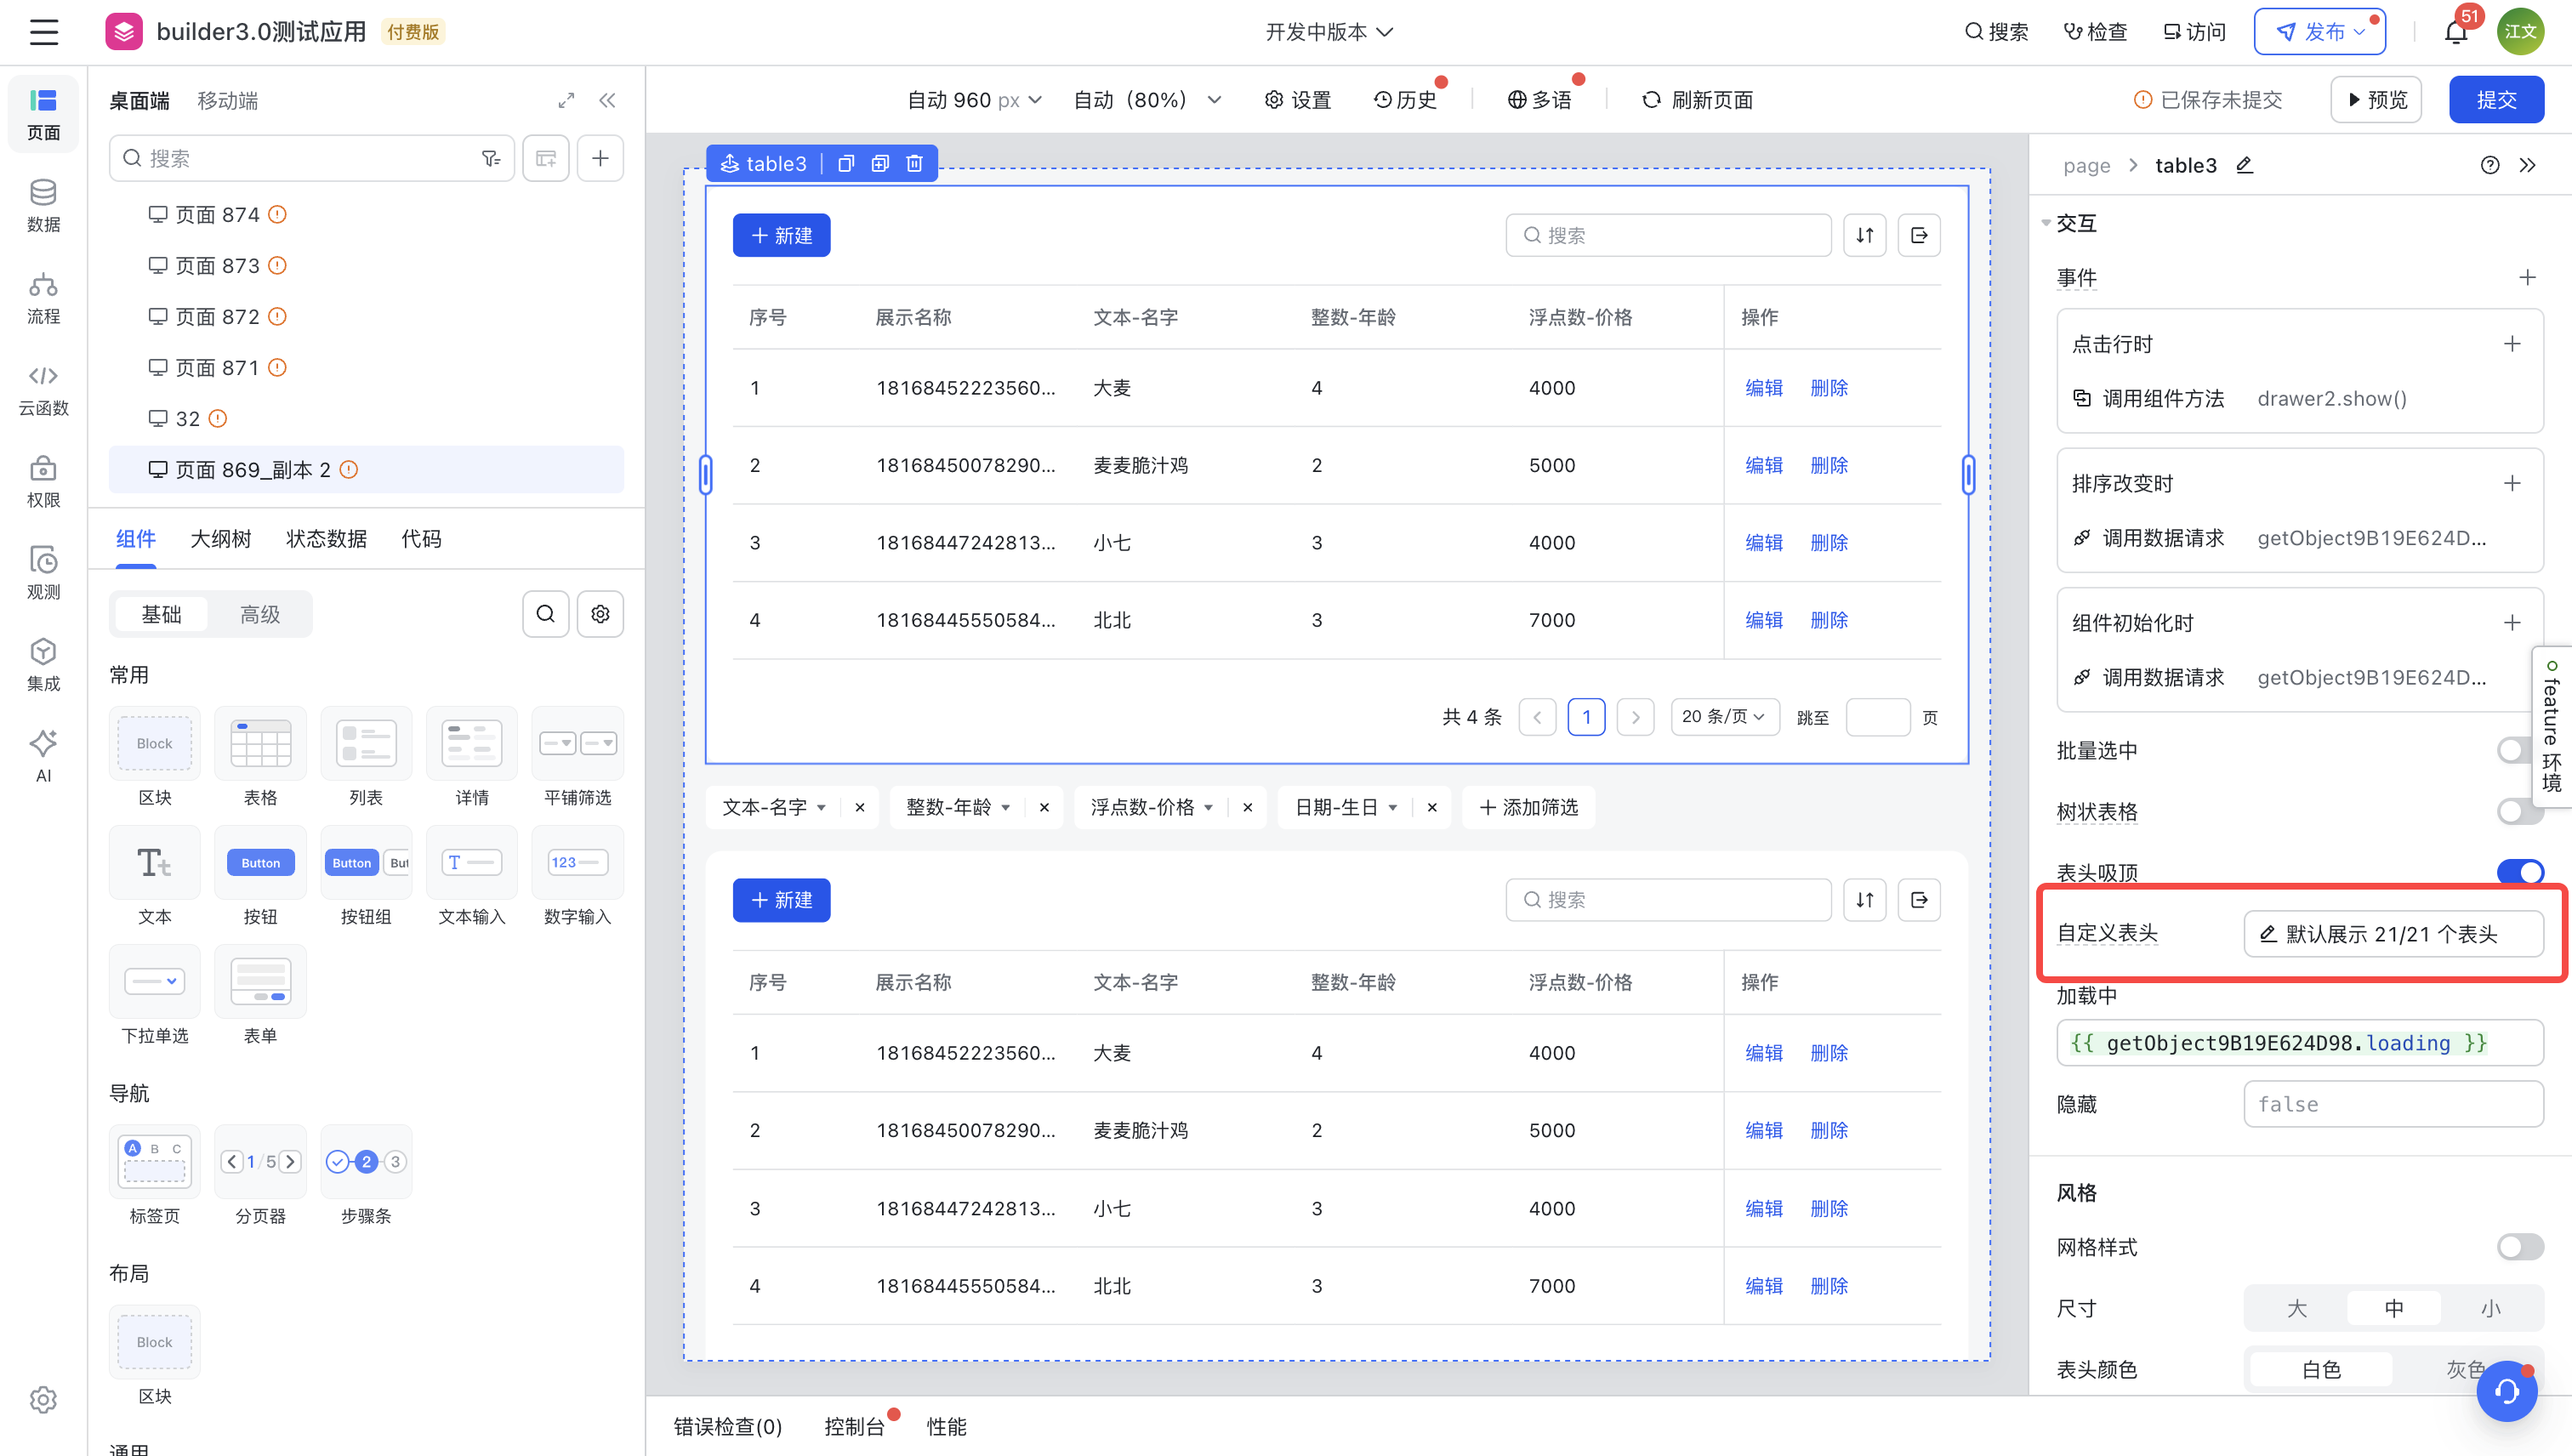
Task: Delete table3 with the trash icon
Action: tap(914, 163)
